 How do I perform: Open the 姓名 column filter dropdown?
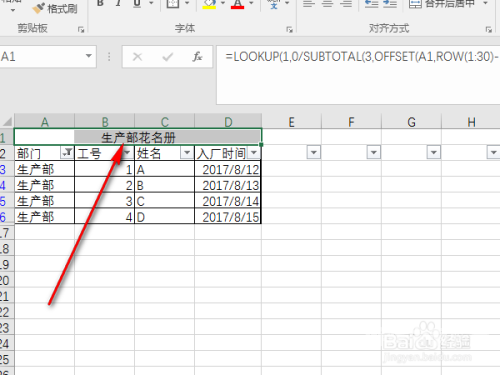(x=187, y=153)
